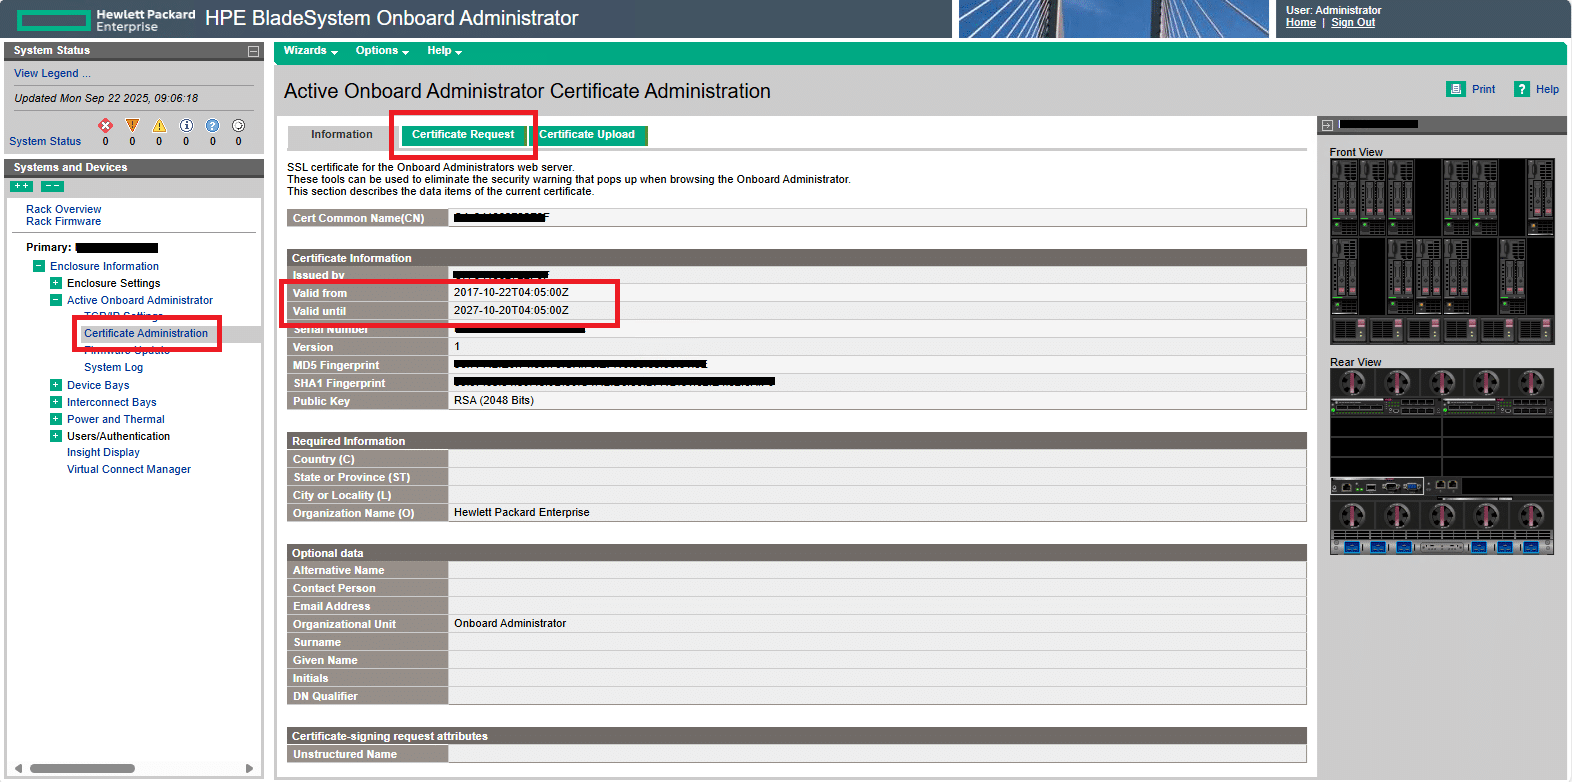Click the Print icon

click(1455, 89)
